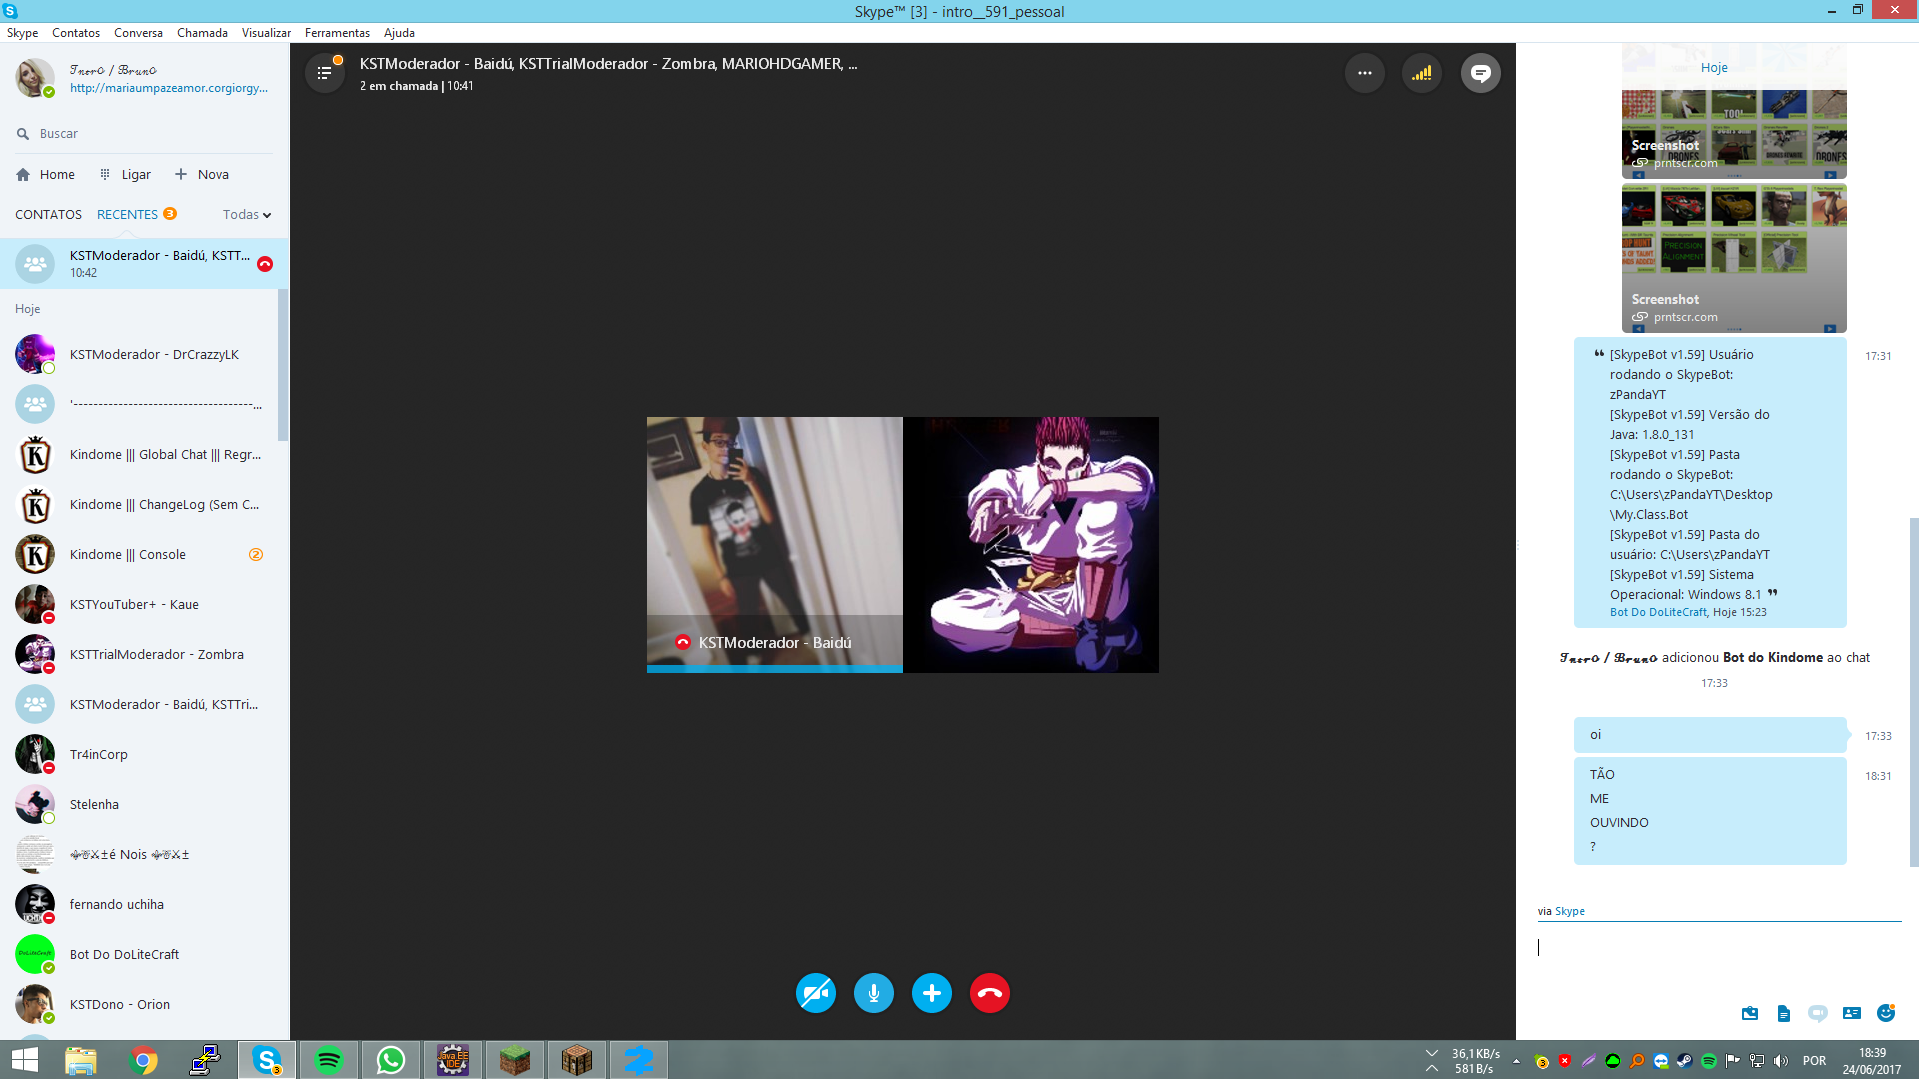Open WhatsApp from the taskbar
The width and height of the screenshot is (1919, 1079).
coord(390,1060)
